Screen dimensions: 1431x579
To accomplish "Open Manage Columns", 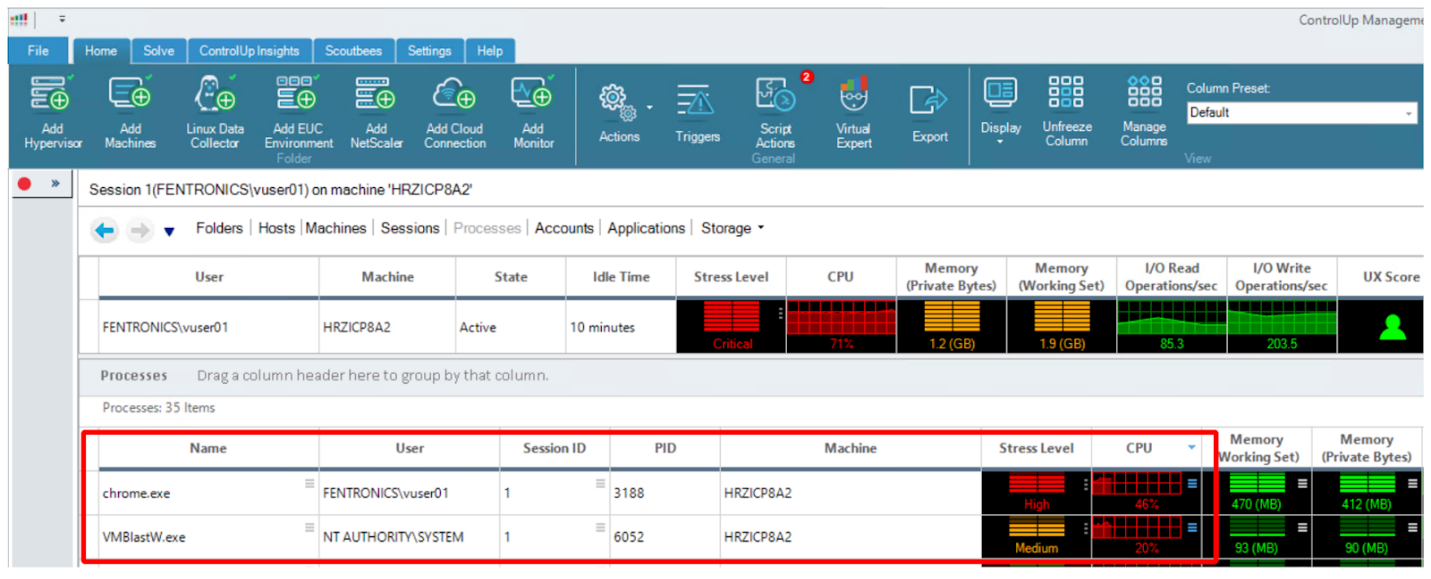I will 1144,112.
